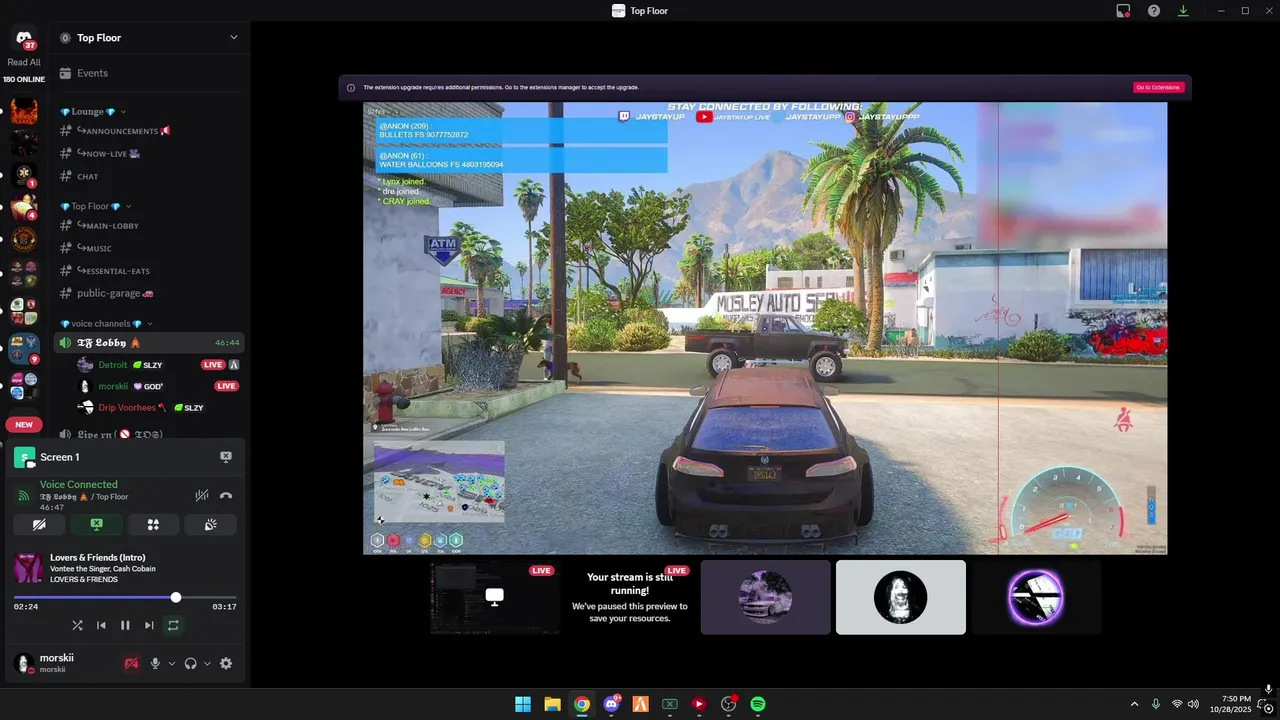This screenshot has width=1280, height=720.
Task: Toggle green screen share button
Action: (96, 524)
